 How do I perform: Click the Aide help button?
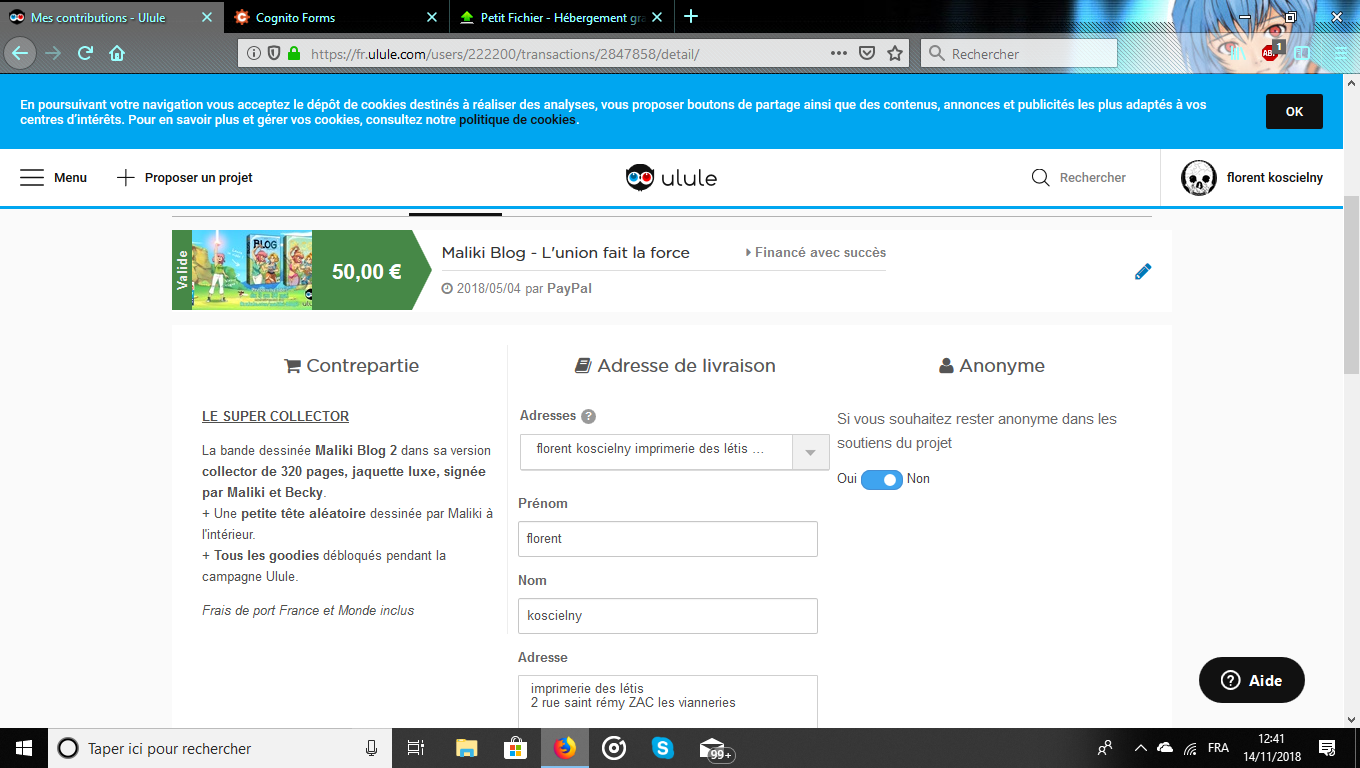pyautogui.click(x=1252, y=680)
